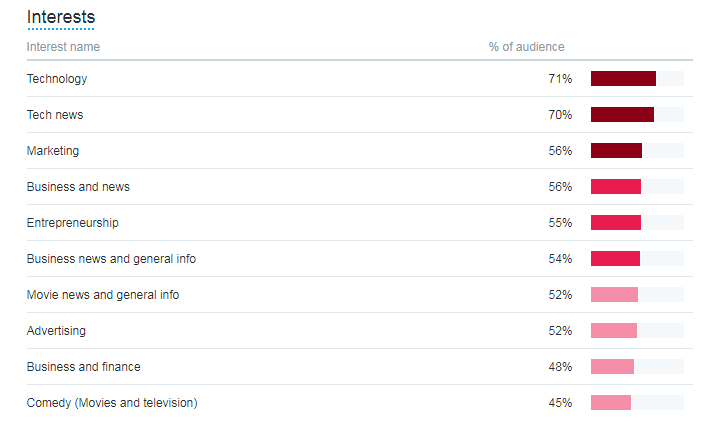Click the Advertising 52% pink bar
This screenshot has height=446, width=708.
[614, 331]
